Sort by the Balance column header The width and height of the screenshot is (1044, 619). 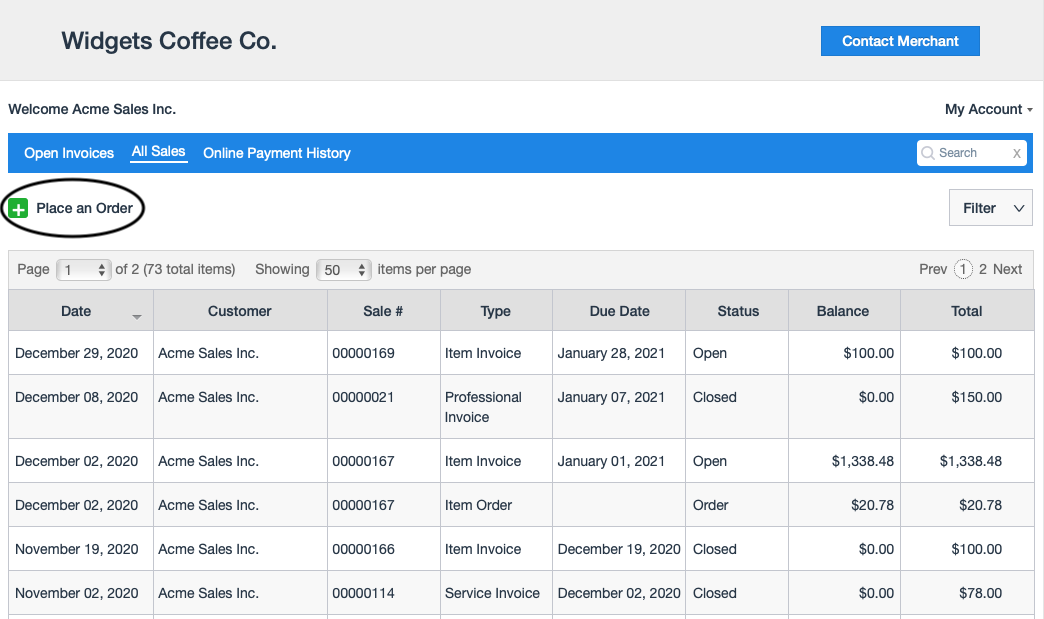pyautogui.click(x=843, y=311)
